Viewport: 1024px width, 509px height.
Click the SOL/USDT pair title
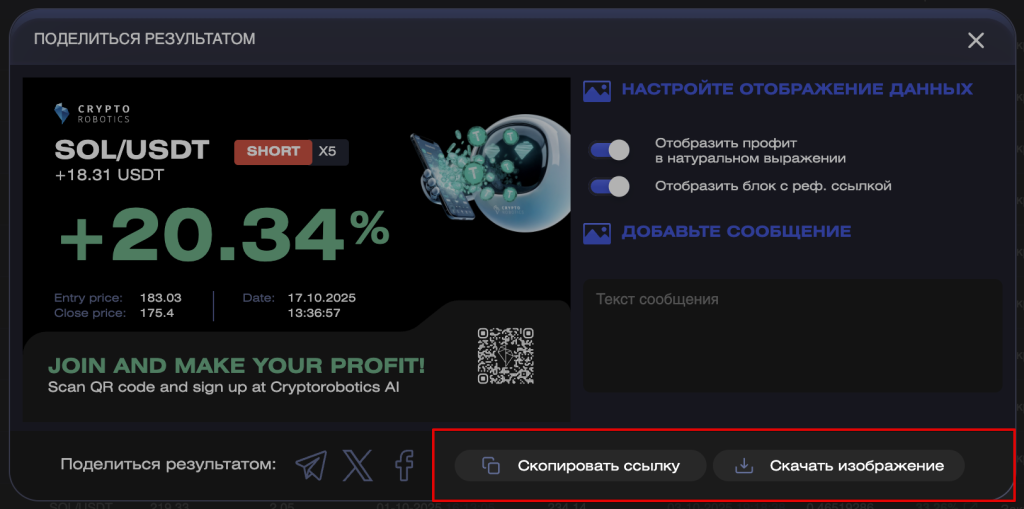[132, 151]
